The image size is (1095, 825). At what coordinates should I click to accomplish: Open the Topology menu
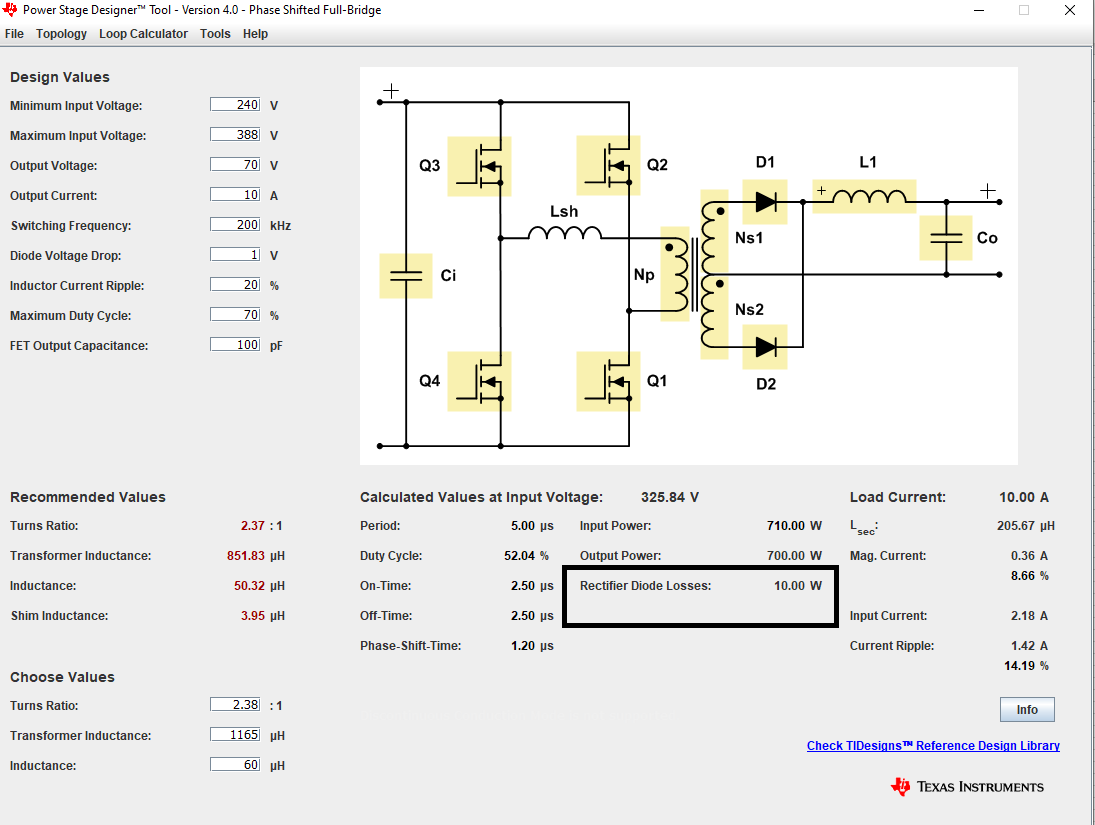[61, 34]
